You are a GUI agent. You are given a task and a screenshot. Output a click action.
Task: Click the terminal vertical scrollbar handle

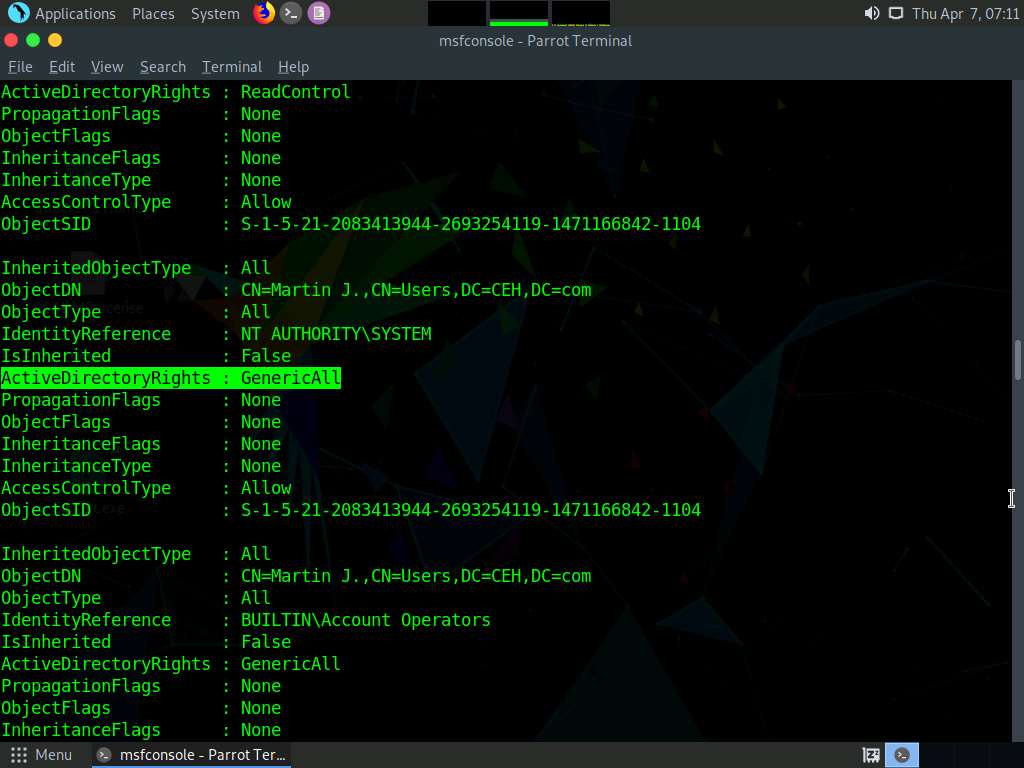(1018, 360)
